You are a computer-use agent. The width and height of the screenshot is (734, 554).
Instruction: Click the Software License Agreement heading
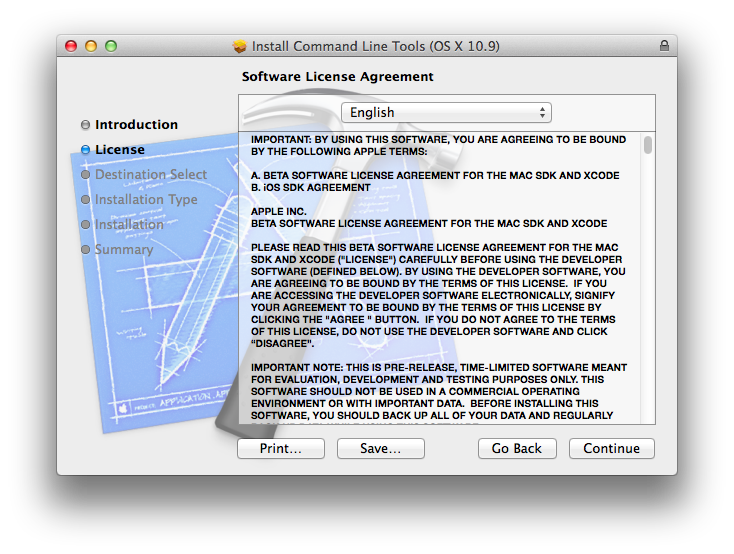click(338, 76)
